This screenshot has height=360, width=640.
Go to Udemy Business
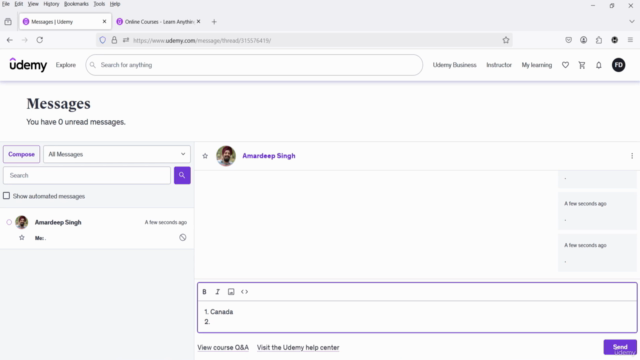(x=454, y=65)
